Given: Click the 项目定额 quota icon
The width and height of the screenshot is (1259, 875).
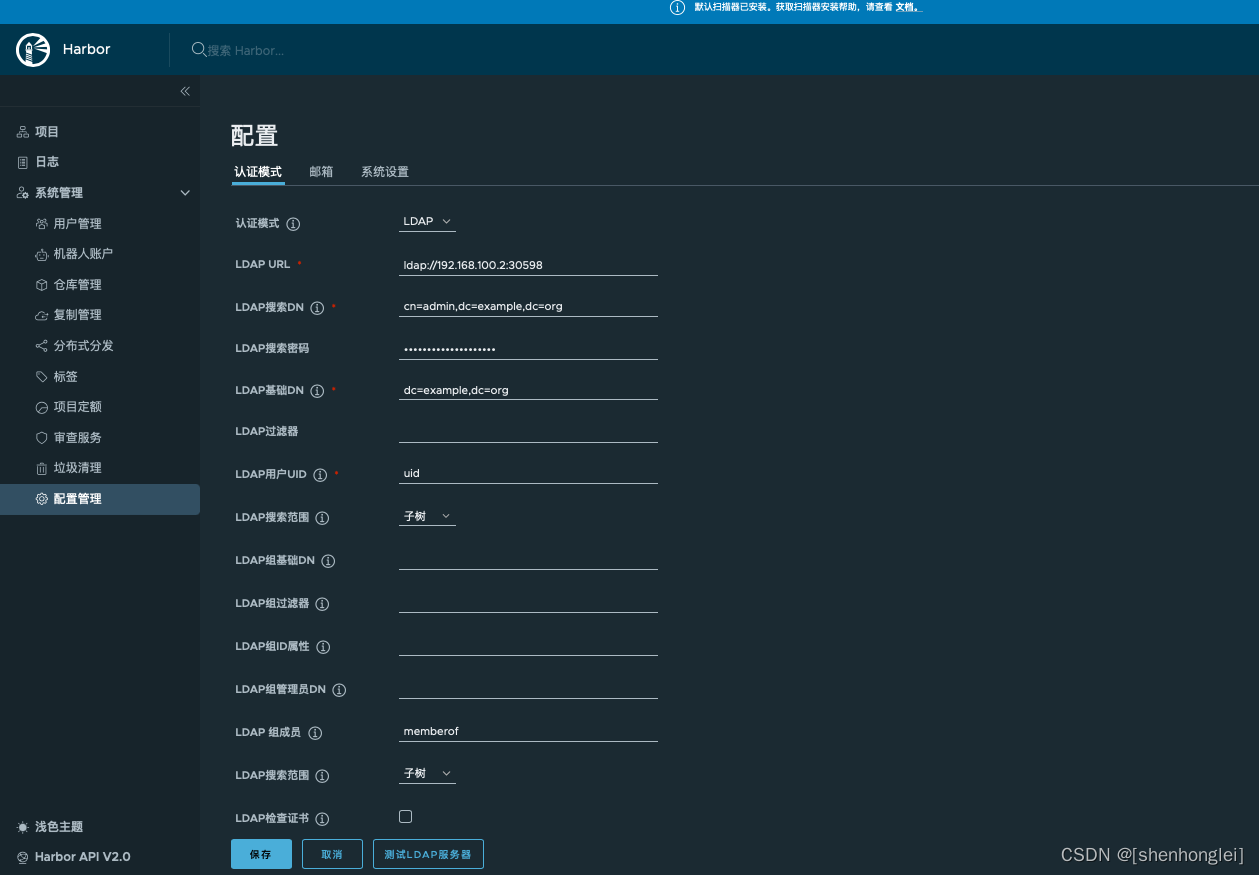Looking at the screenshot, I should tap(41, 407).
